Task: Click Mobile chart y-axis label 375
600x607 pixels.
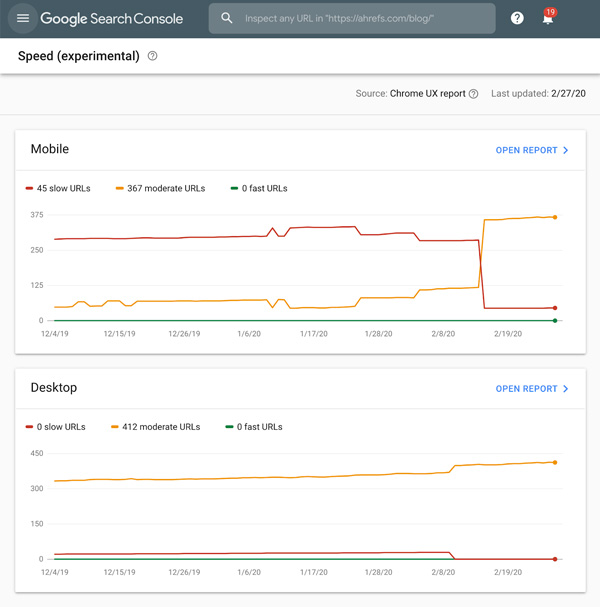Action: click(x=37, y=215)
